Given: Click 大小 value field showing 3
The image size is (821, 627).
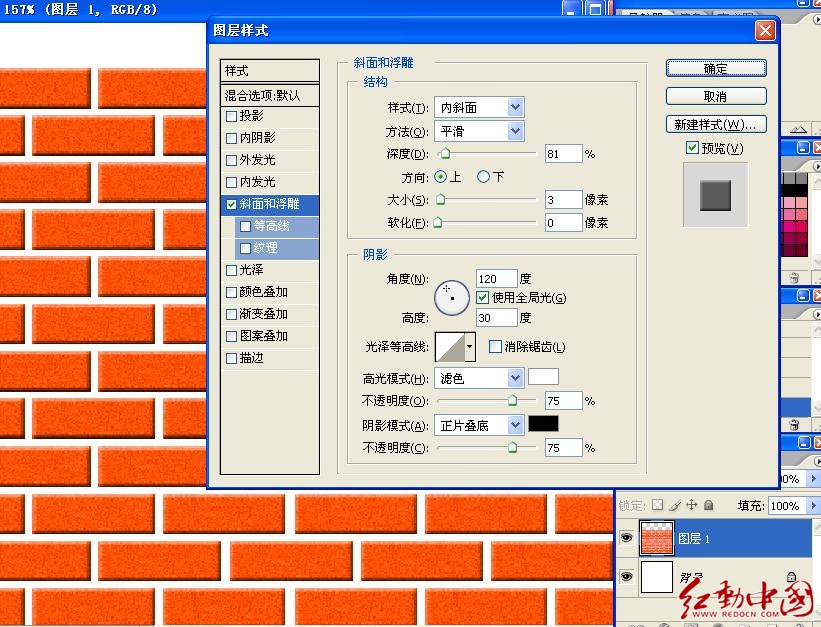Looking at the screenshot, I should (x=563, y=200).
